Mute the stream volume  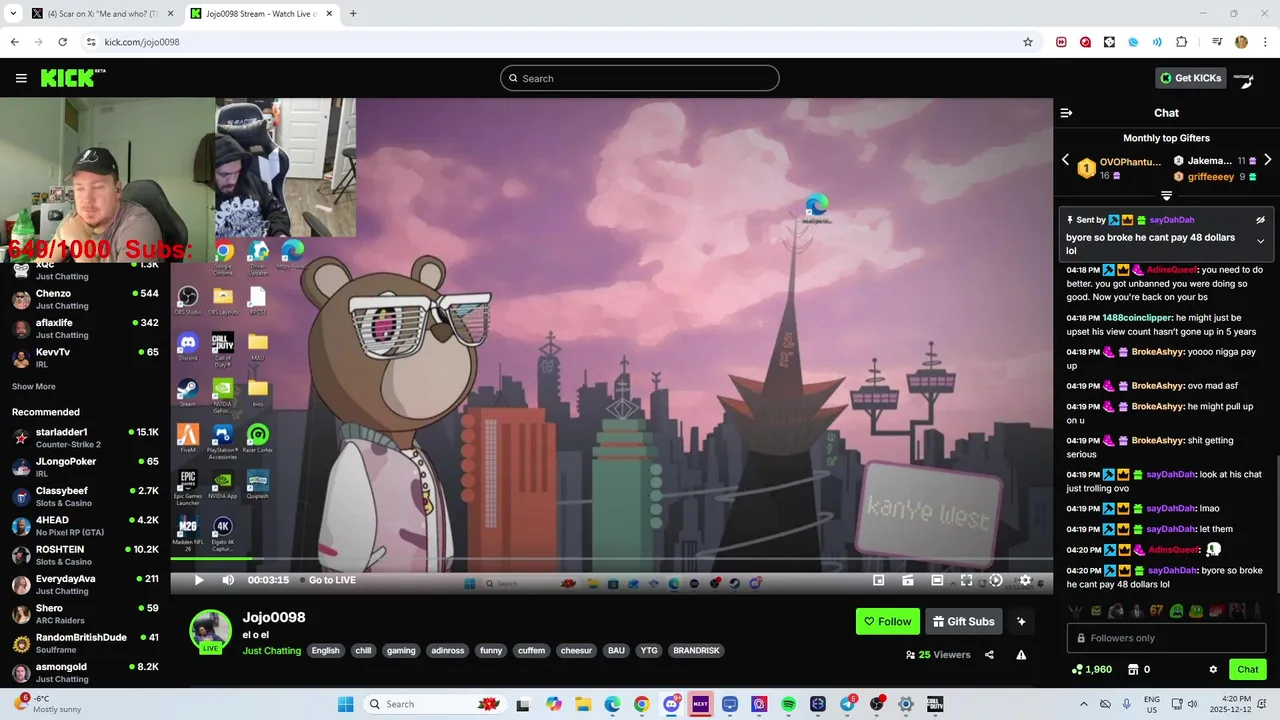coord(228,580)
